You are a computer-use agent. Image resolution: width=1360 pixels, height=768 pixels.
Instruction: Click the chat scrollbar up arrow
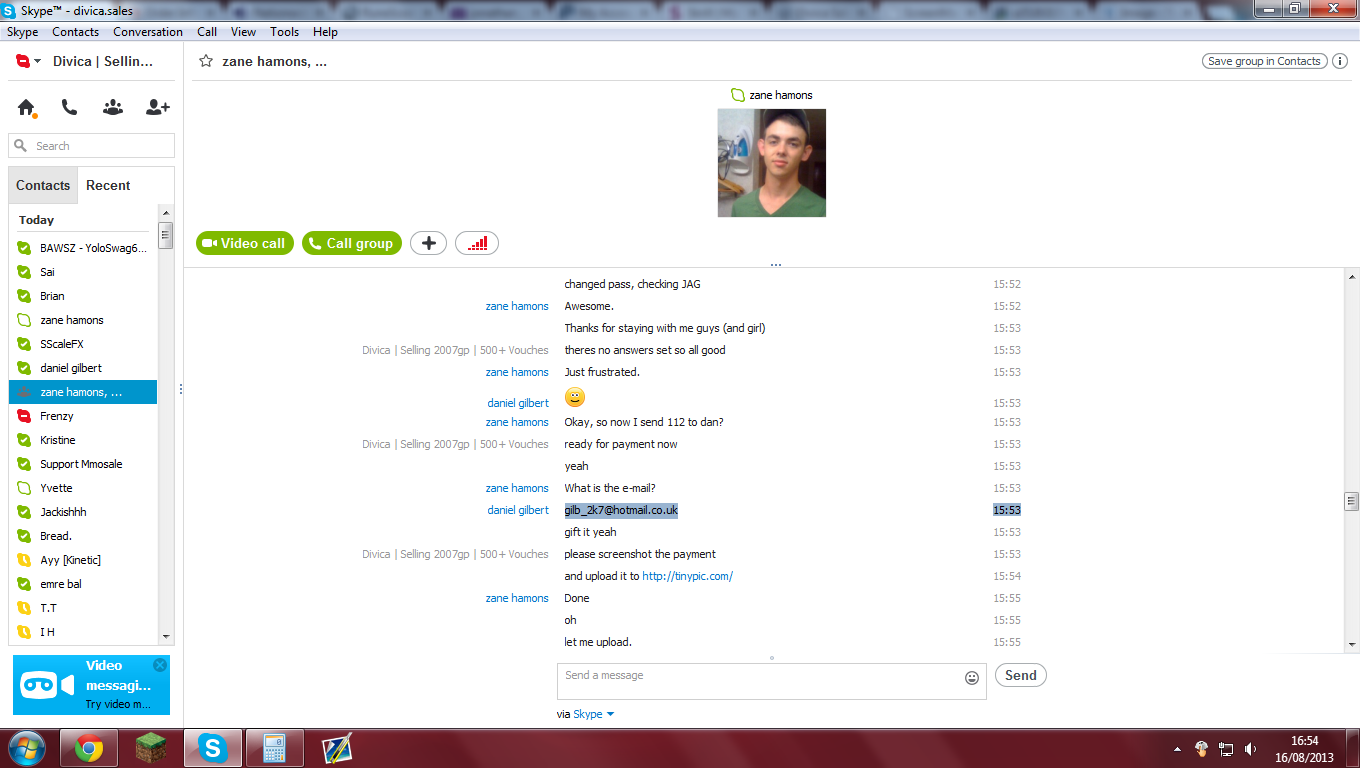click(x=1352, y=277)
